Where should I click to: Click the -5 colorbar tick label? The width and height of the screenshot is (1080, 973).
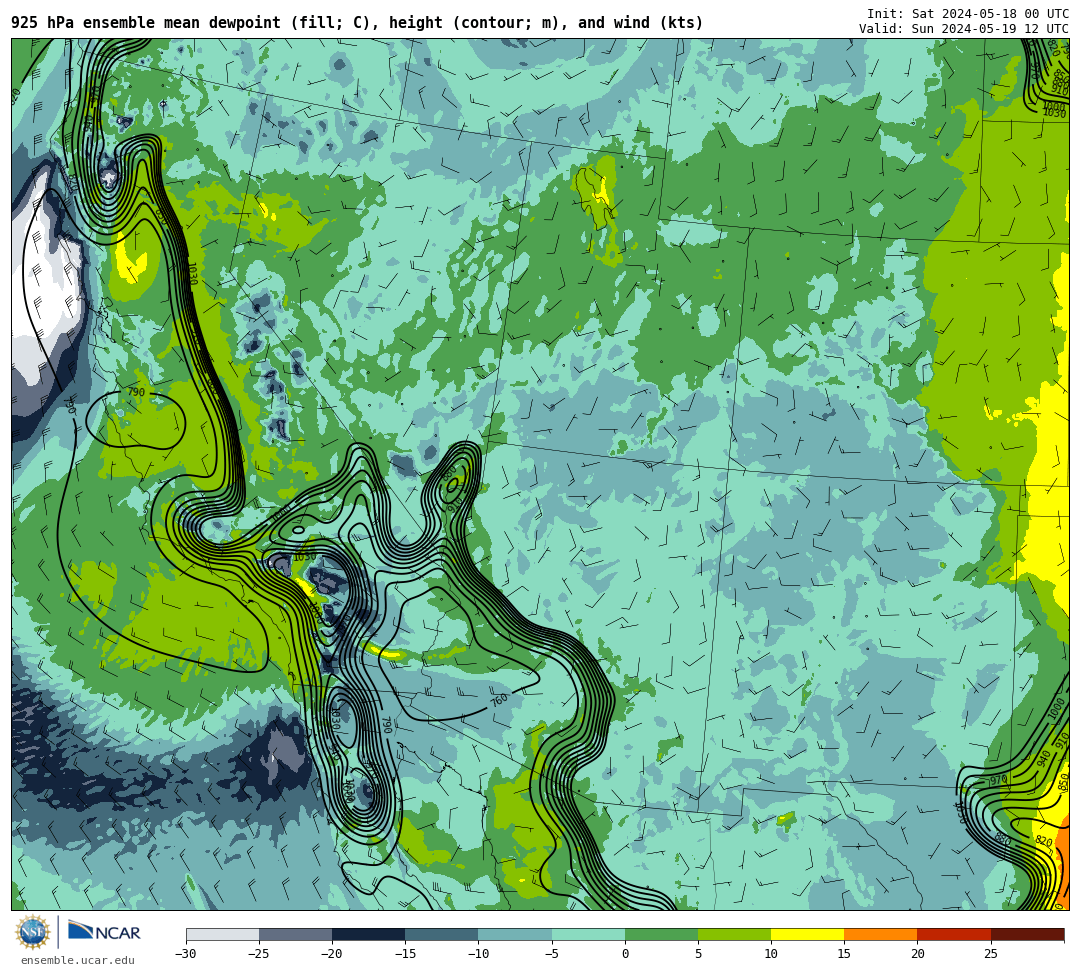click(x=552, y=954)
